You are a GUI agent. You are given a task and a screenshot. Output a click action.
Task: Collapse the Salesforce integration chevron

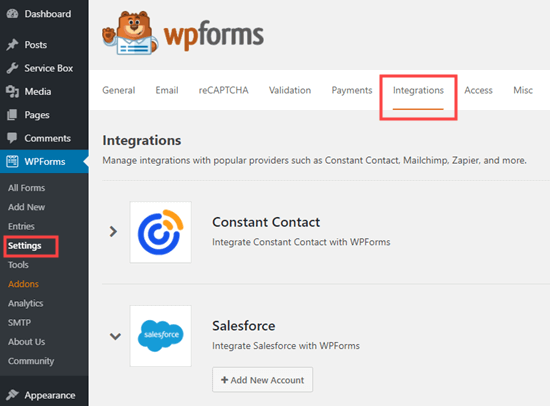(115, 336)
